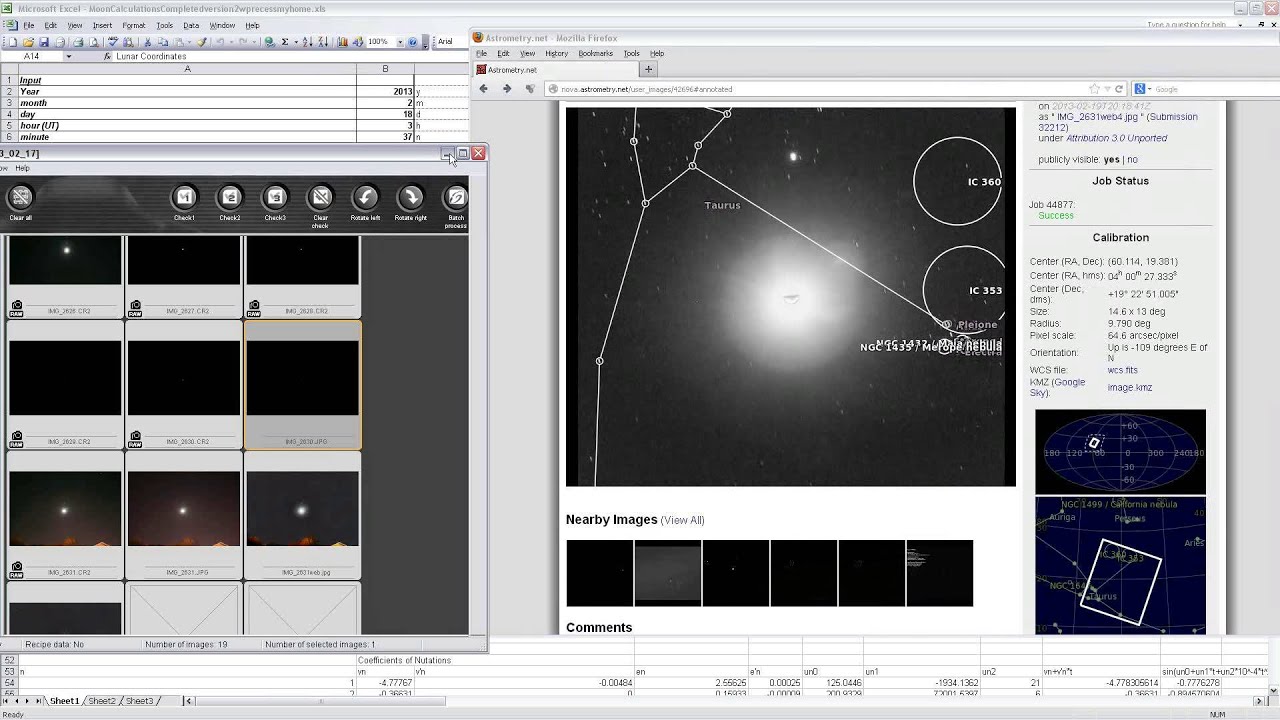
Task: Open the Firefox Bookmarks menu
Action: click(x=595, y=53)
